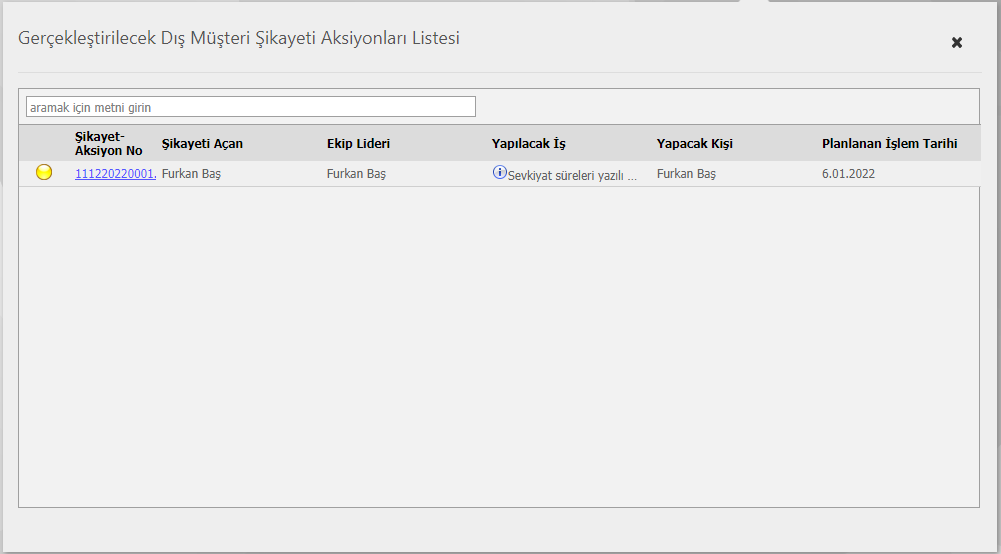Viewport: 1001px width, 554px height.
Task: Select the planned date 6.01.2022 cell
Action: tap(848, 174)
